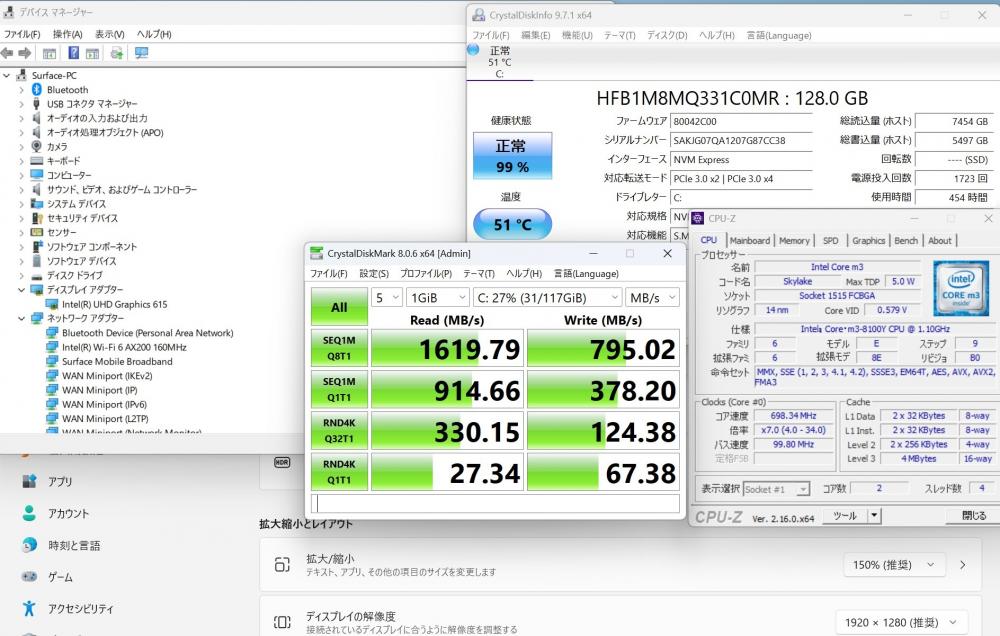This screenshot has width=1000, height=636.
Task: Select the Intel UHD Graphics 615 device
Action: 114,304
